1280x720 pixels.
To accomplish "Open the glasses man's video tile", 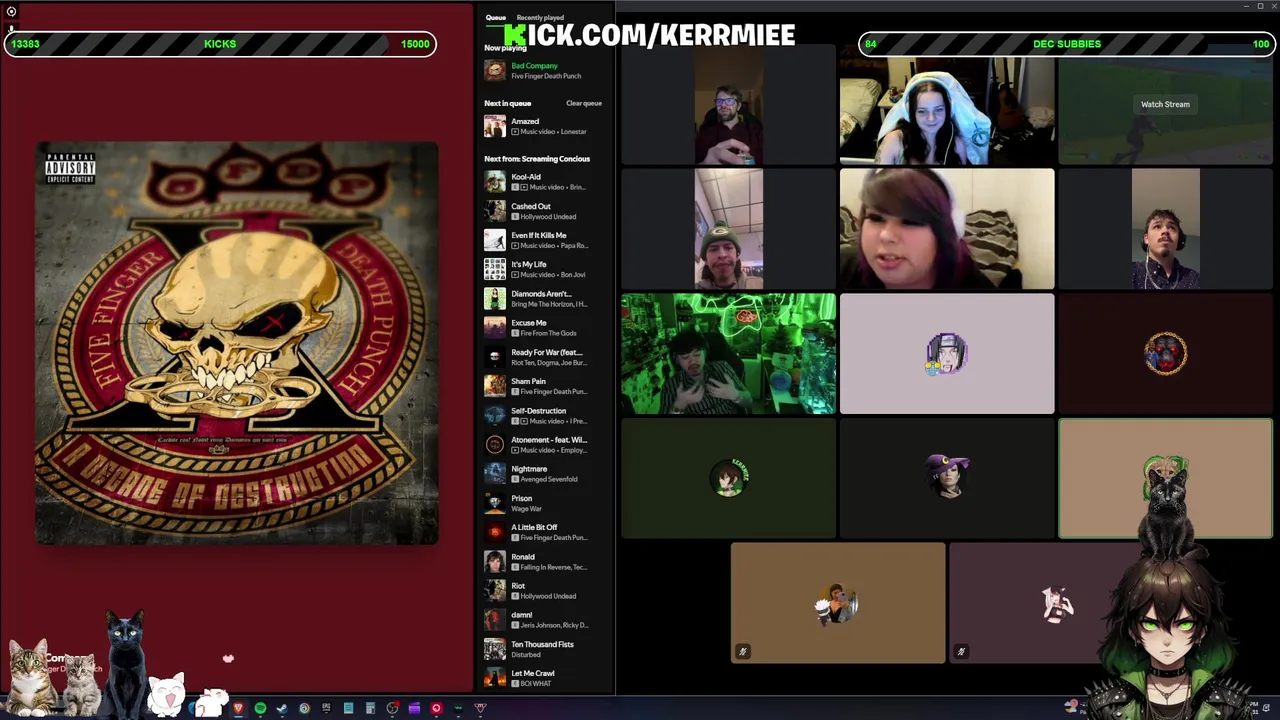I will (728, 106).
